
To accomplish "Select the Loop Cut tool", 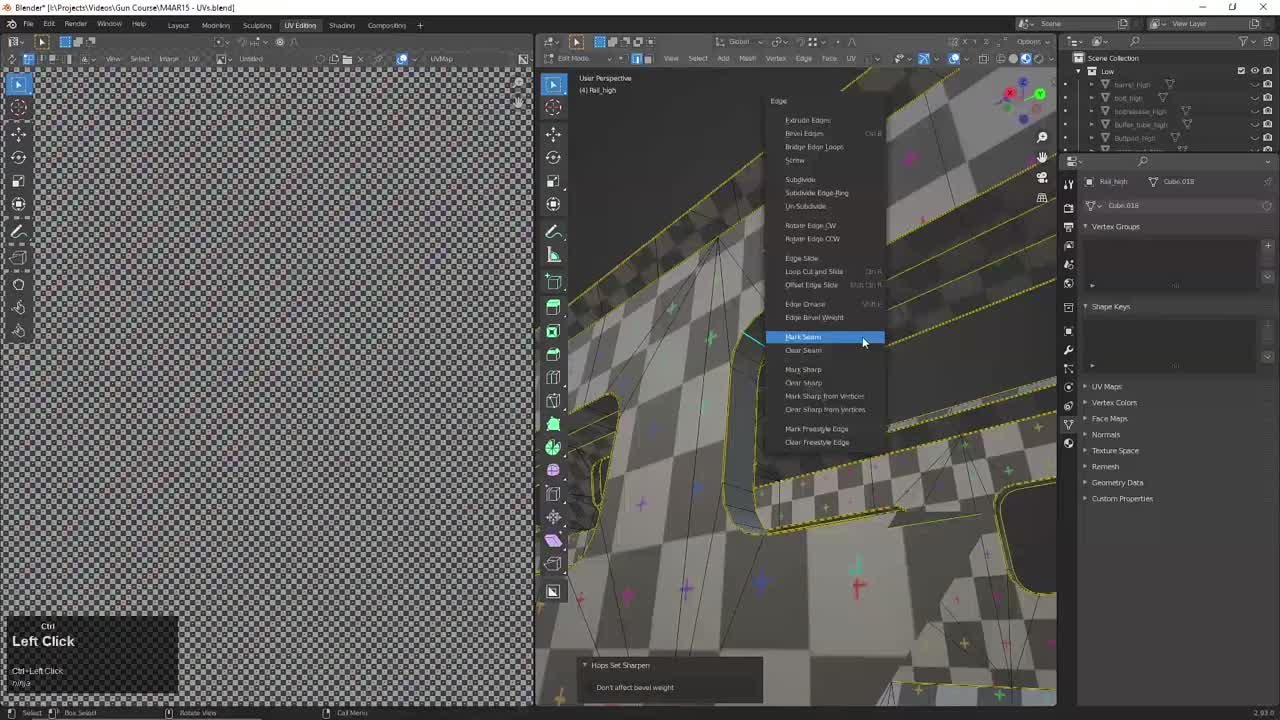I will click(553, 378).
